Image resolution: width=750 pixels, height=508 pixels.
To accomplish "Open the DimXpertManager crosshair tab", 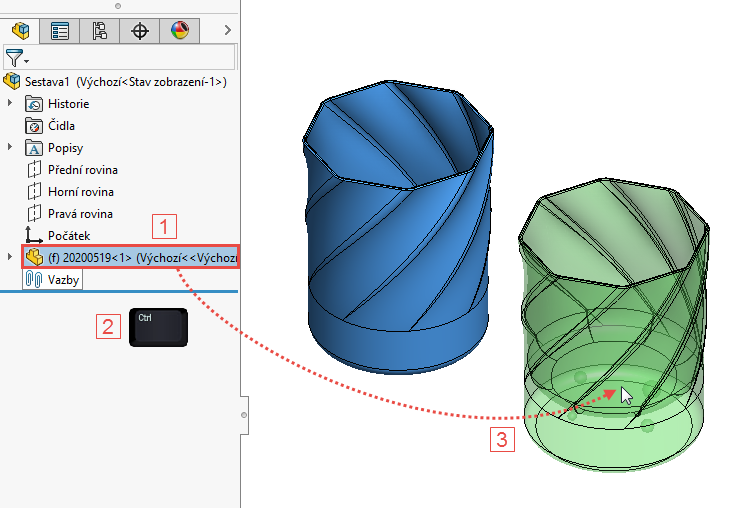I will pyautogui.click(x=140, y=31).
